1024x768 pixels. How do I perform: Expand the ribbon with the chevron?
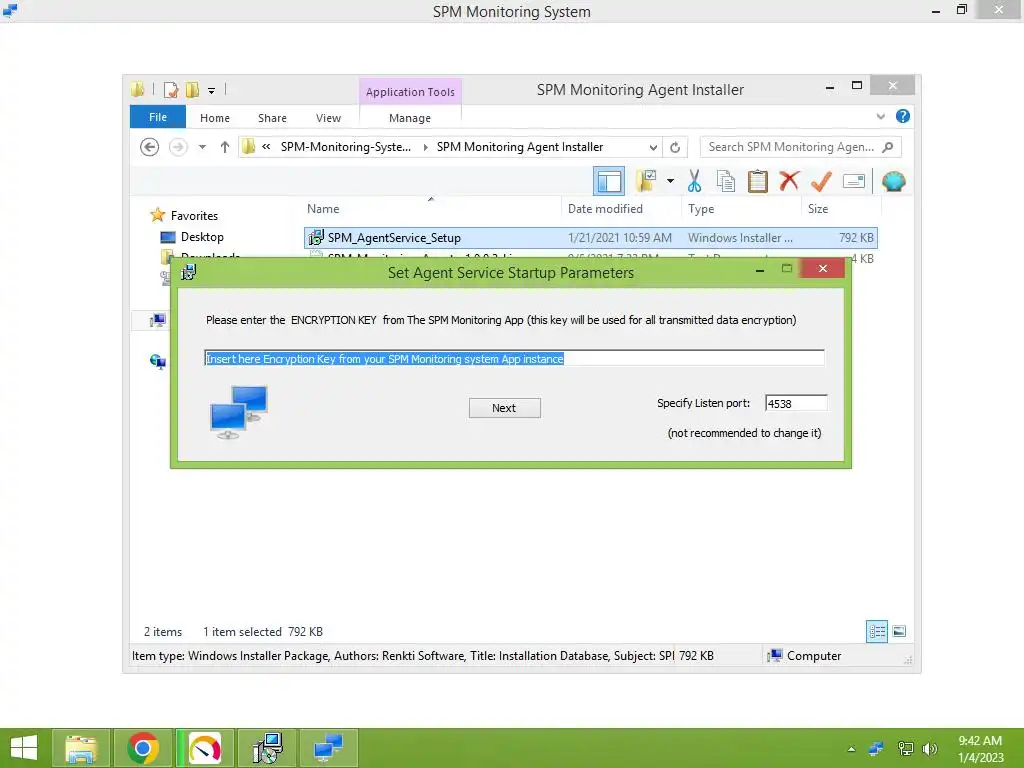click(x=880, y=117)
